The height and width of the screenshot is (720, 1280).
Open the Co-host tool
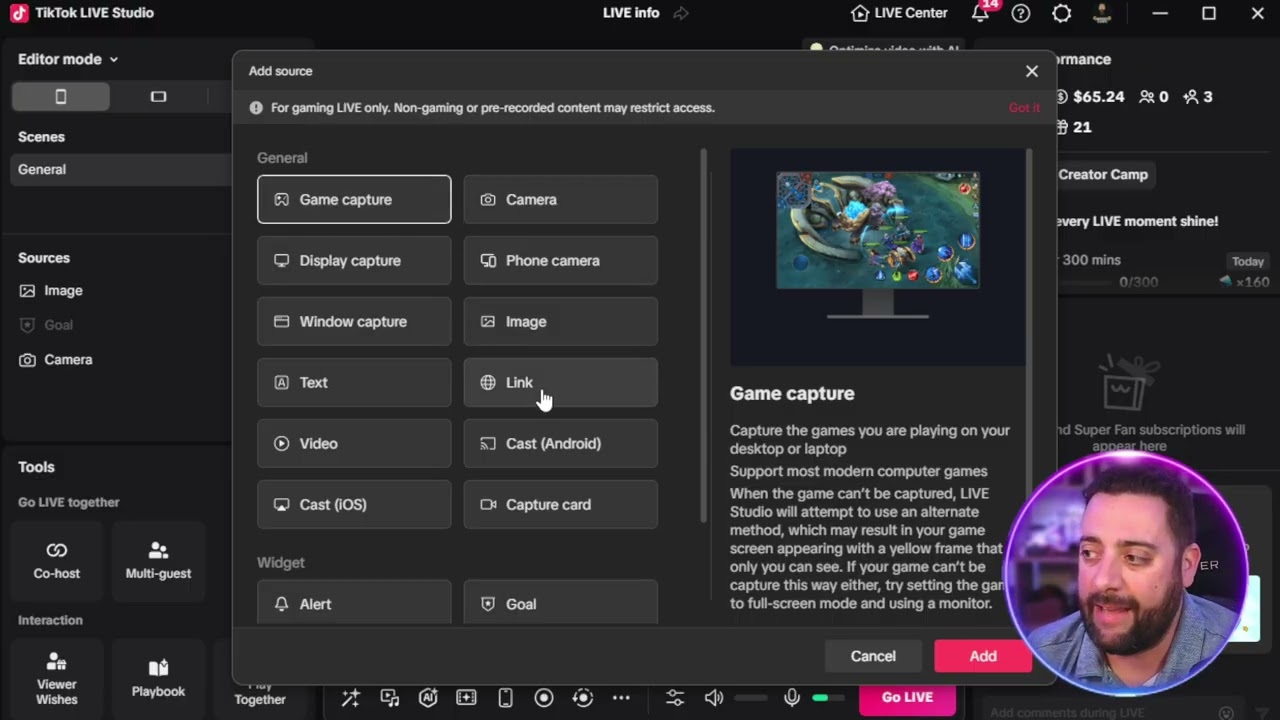point(57,561)
